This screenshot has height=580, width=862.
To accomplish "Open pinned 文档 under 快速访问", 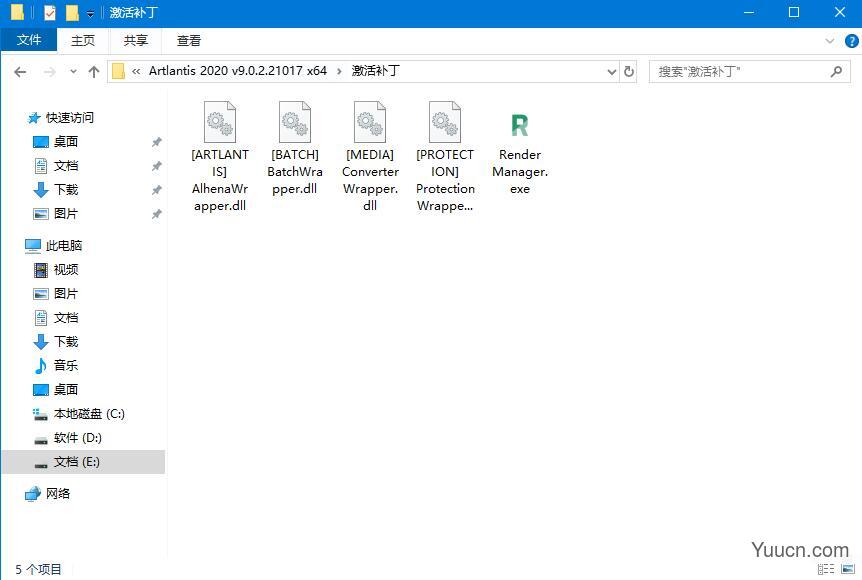I will (66, 165).
